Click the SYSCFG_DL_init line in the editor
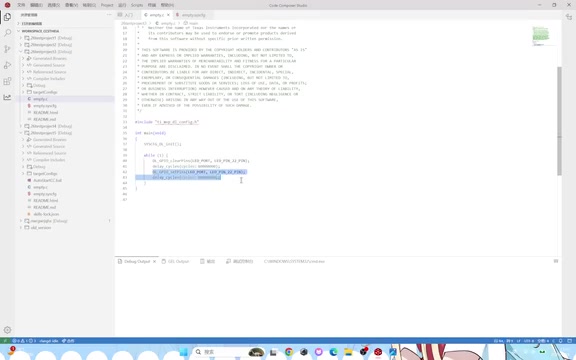 coord(163,144)
